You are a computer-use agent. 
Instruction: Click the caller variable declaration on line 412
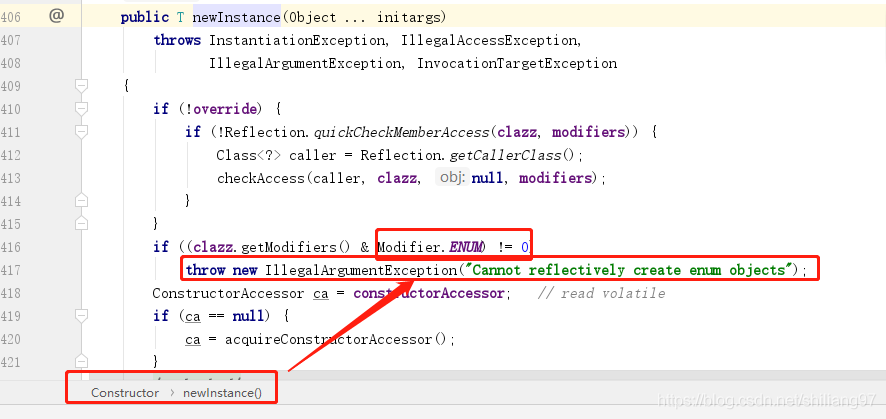tap(313, 155)
